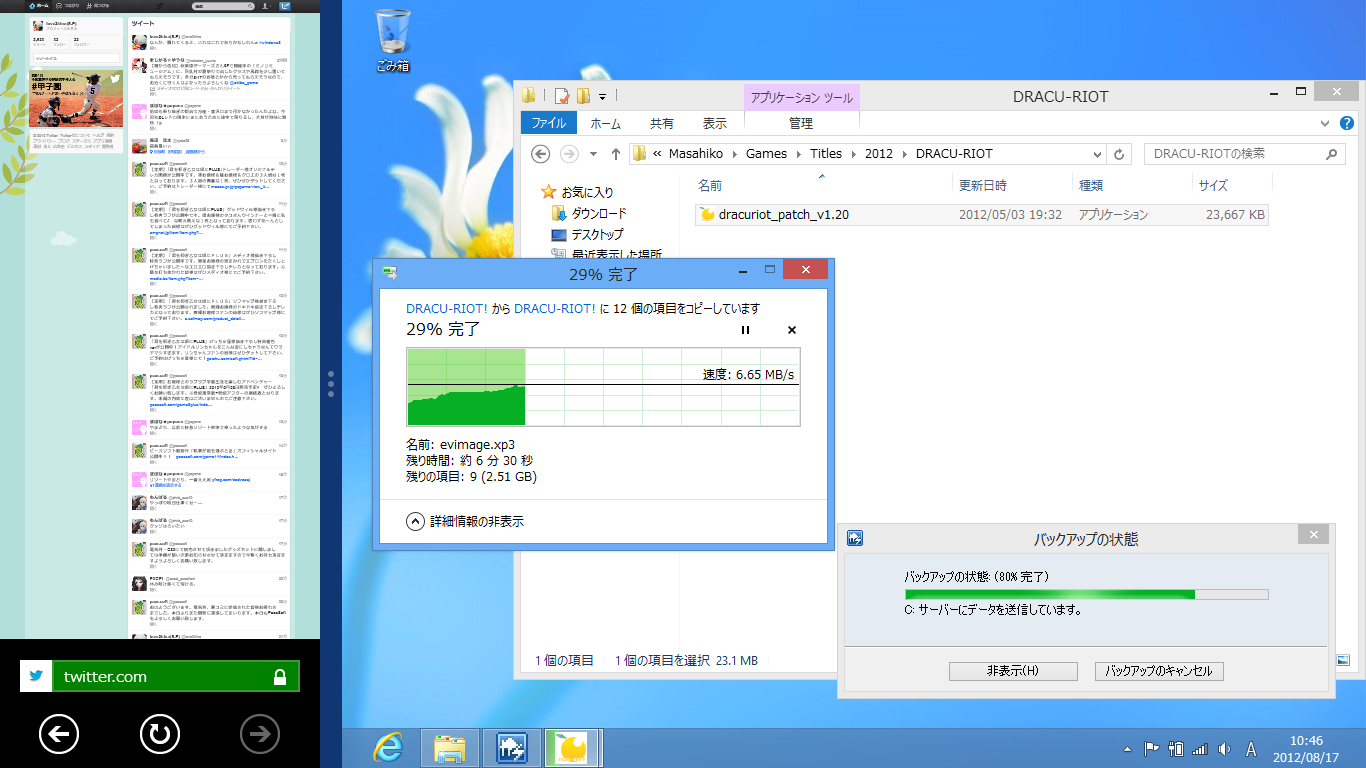Open the ファイル tab in Explorer

click(548, 124)
